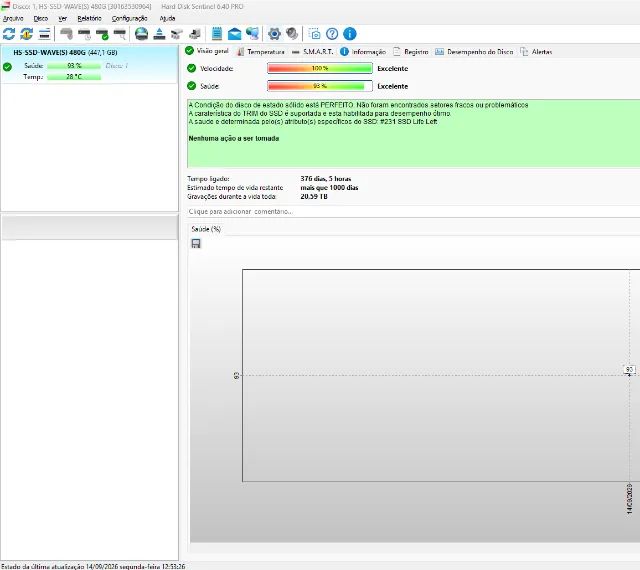Click the blue info about icon

click(x=350, y=34)
